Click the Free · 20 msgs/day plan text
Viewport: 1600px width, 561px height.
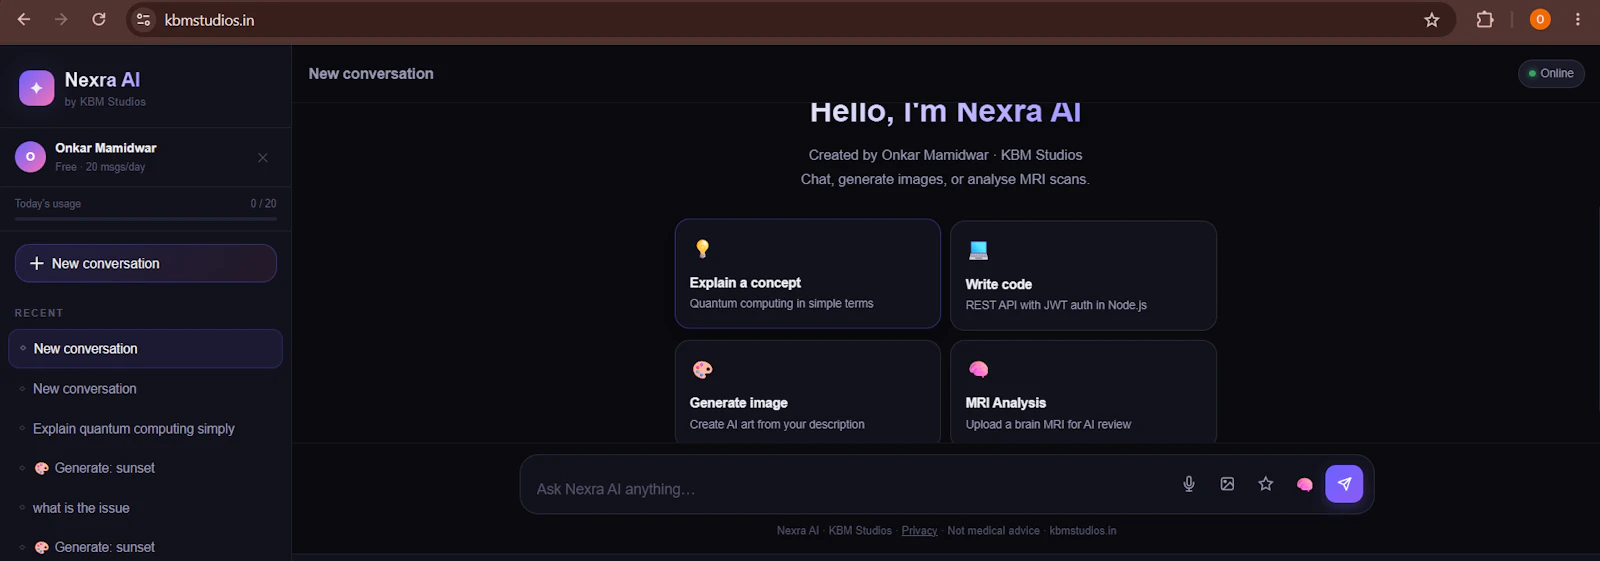click(x=100, y=167)
